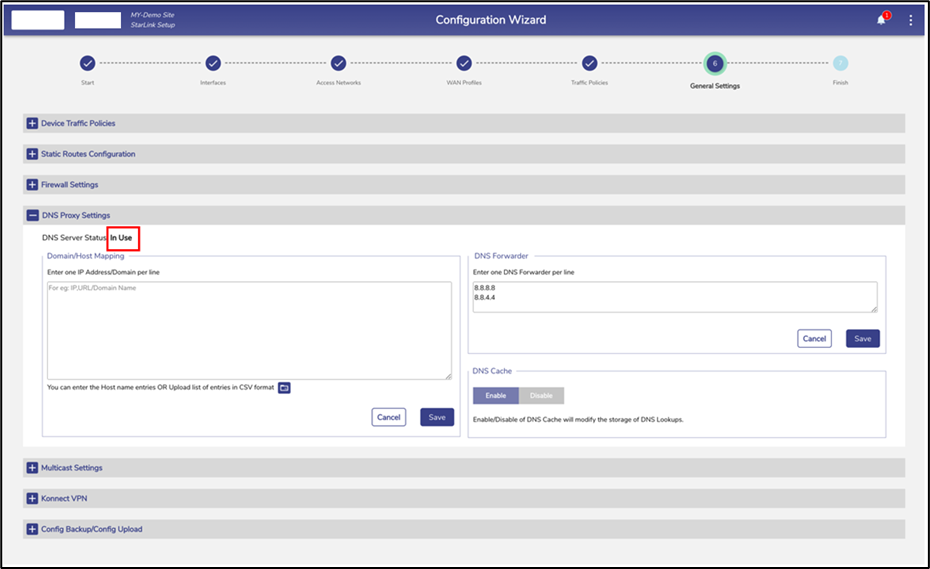Image resolution: width=930 pixels, height=569 pixels.
Task: Select the General Settings step 6
Action: pos(714,63)
